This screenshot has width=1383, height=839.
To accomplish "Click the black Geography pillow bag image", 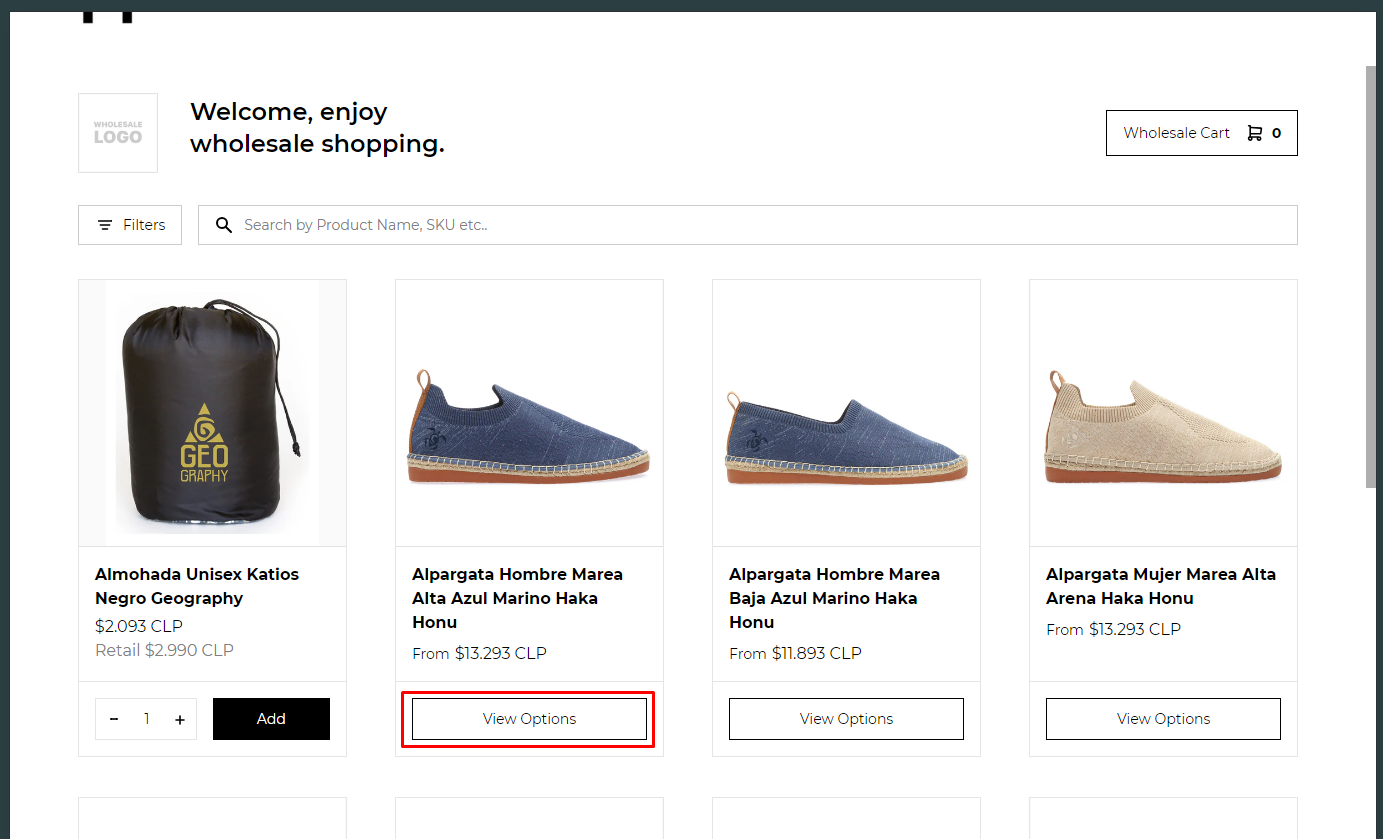I will click(x=212, y=413).
